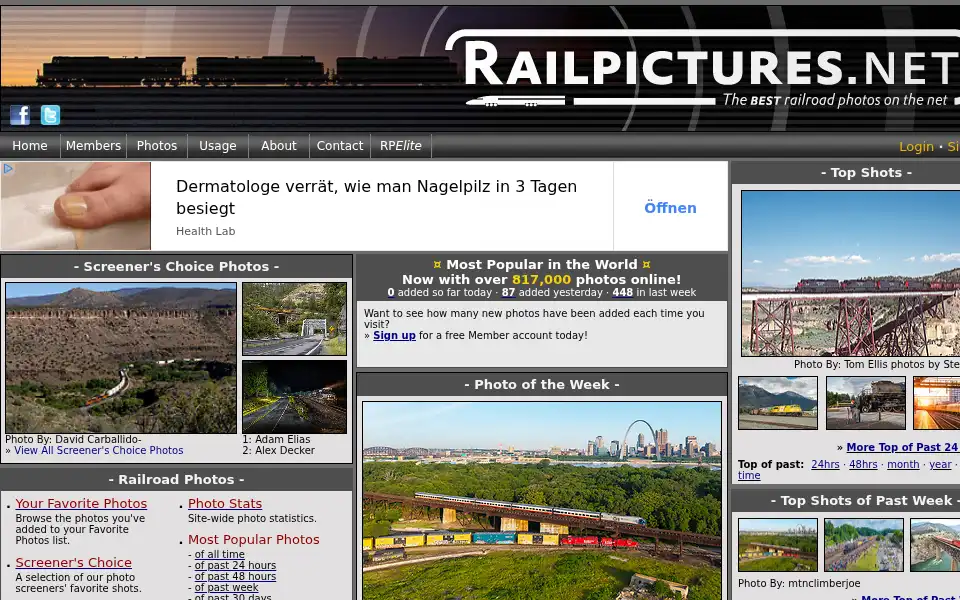The width and height of the screenshot is (960, 600).
Task: Click the Photo Stats link
Action: coord(225,503)
